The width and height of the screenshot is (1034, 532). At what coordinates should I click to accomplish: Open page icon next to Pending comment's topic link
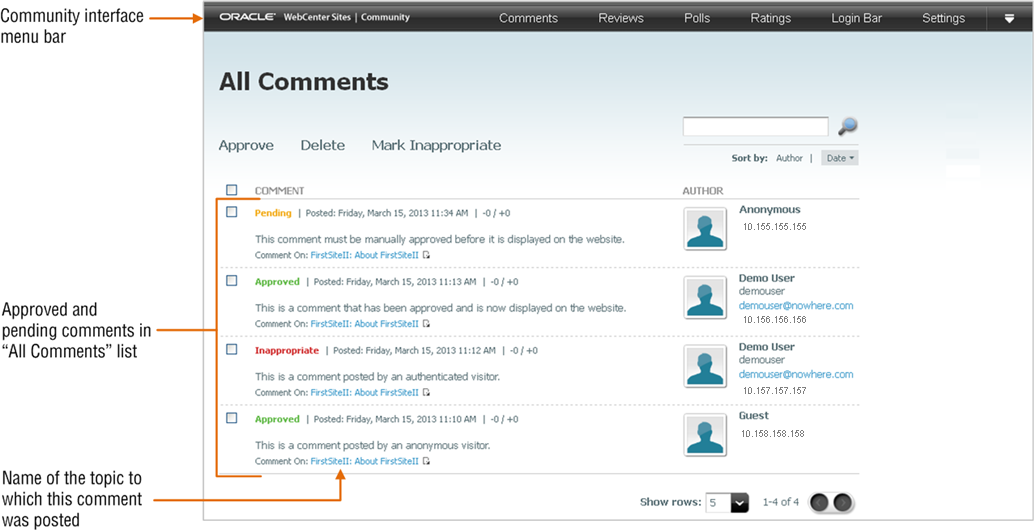427,255
